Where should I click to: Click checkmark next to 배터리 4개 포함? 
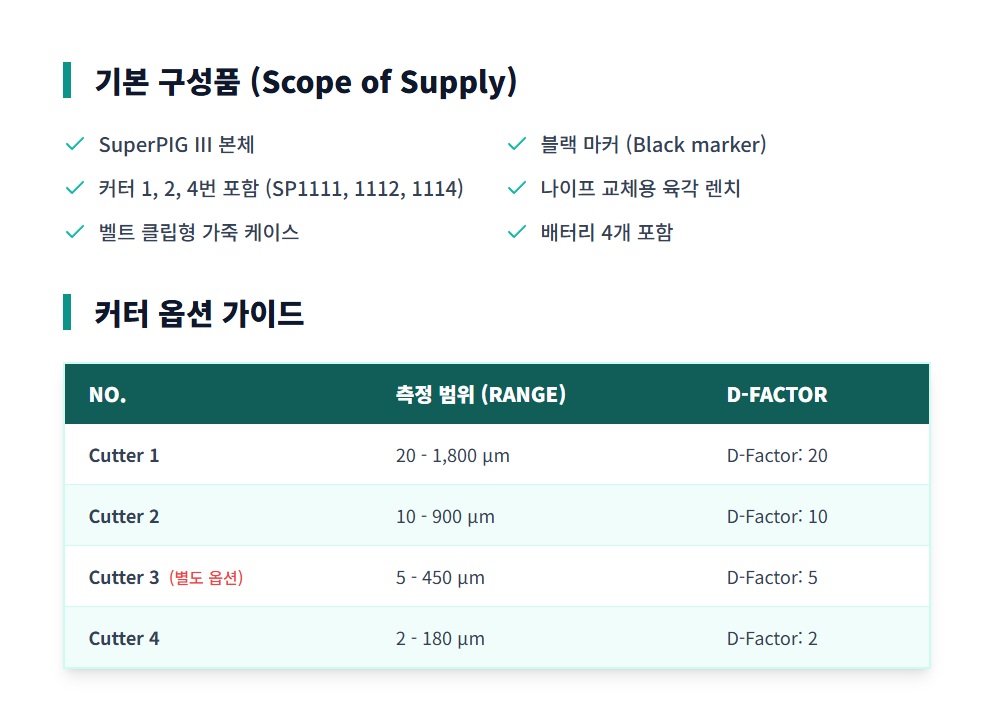(x=516, y=232)
